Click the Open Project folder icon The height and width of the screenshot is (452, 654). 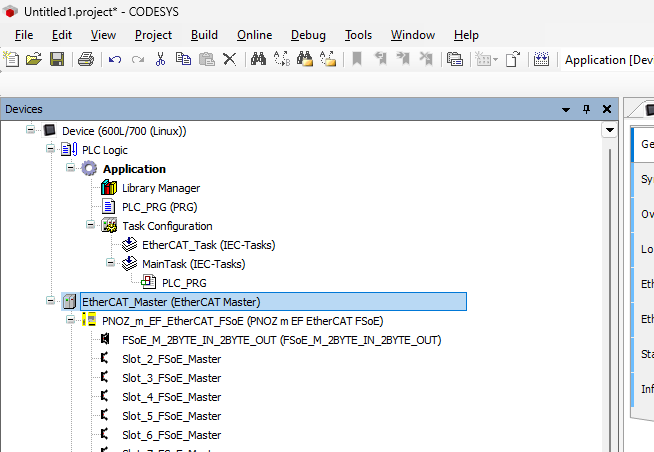click(34, 59)
